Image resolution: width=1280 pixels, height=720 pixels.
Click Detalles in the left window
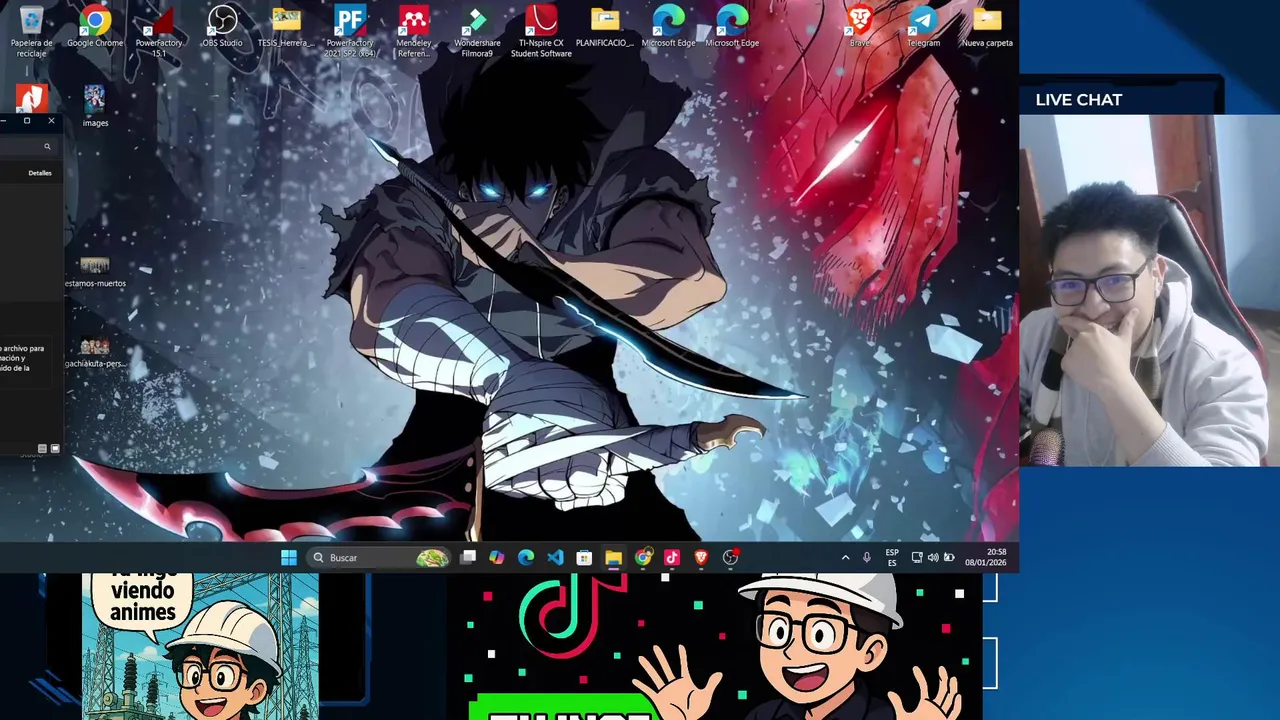[x=40, y=173]
